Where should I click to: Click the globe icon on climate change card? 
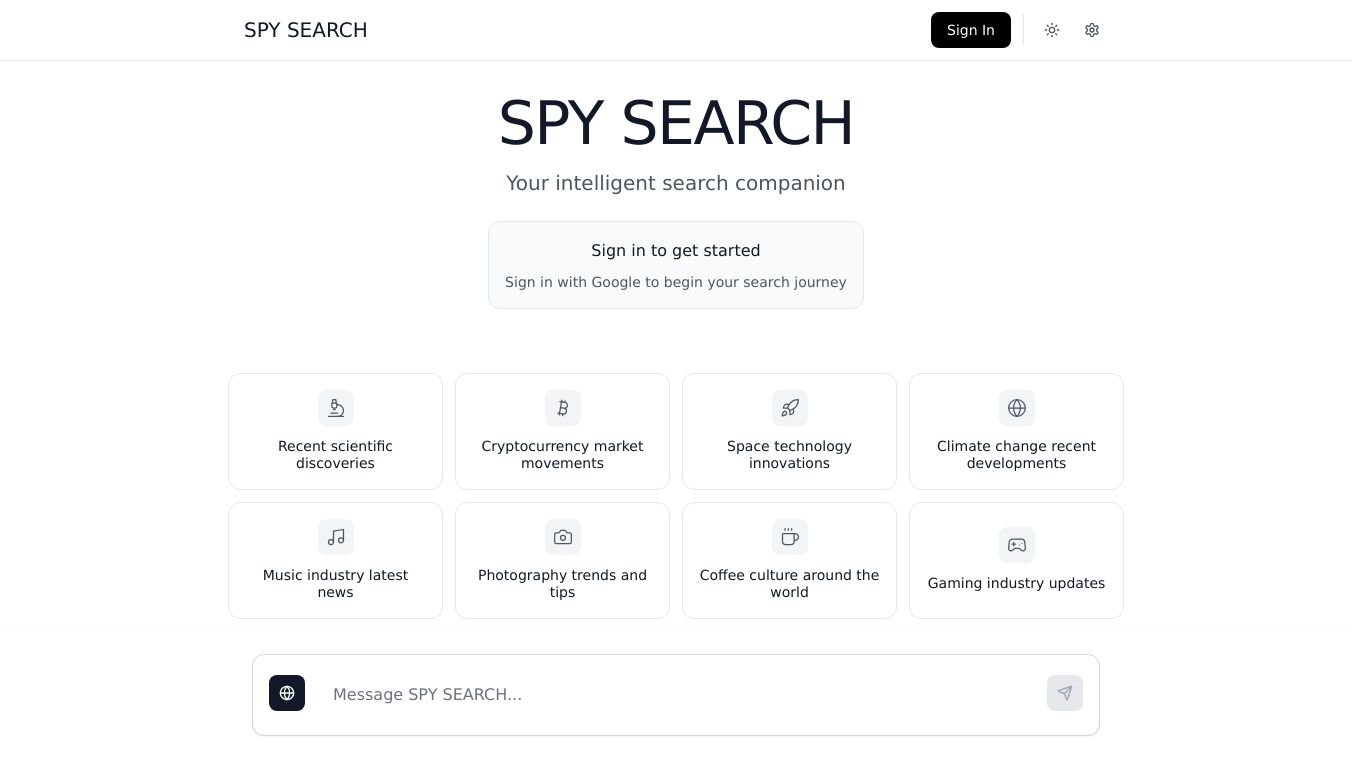pos(1017,408)
